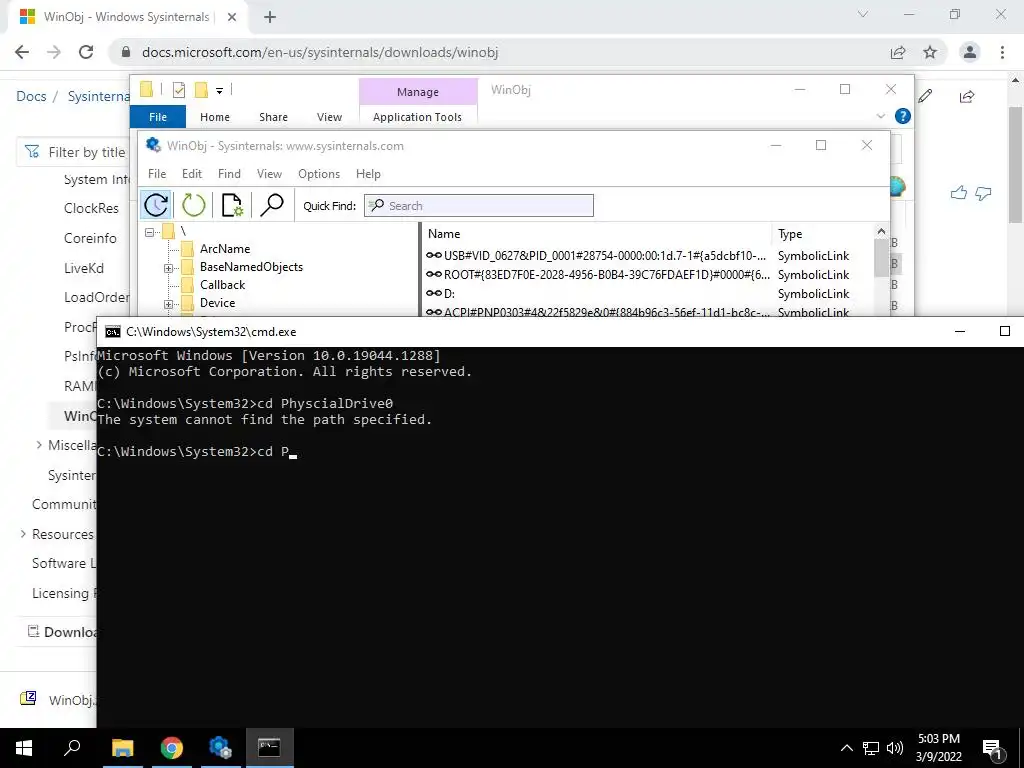Click the blue Explorer Help question icon
Image resolution: width=1024 pixels, height=768 pixels.
coord(903,116)
